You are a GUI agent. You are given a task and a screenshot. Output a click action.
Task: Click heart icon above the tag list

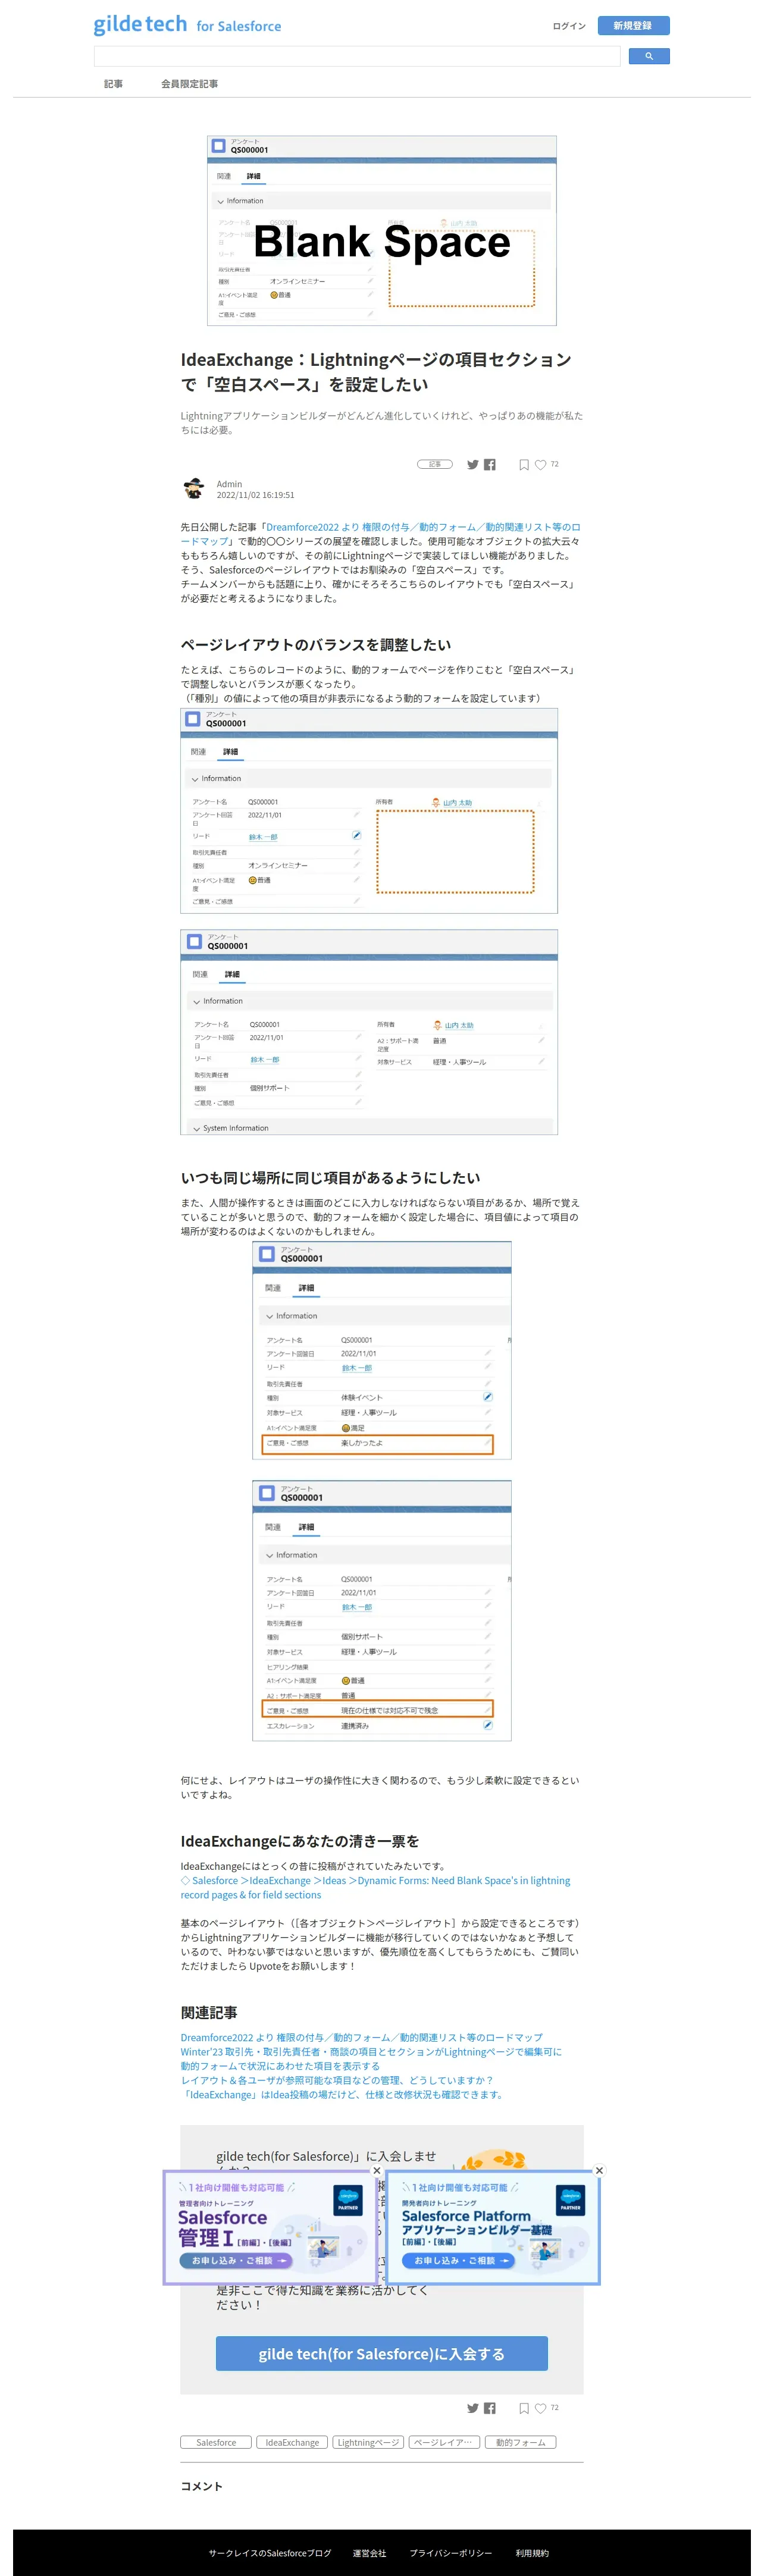click(x=540, y=2408)
